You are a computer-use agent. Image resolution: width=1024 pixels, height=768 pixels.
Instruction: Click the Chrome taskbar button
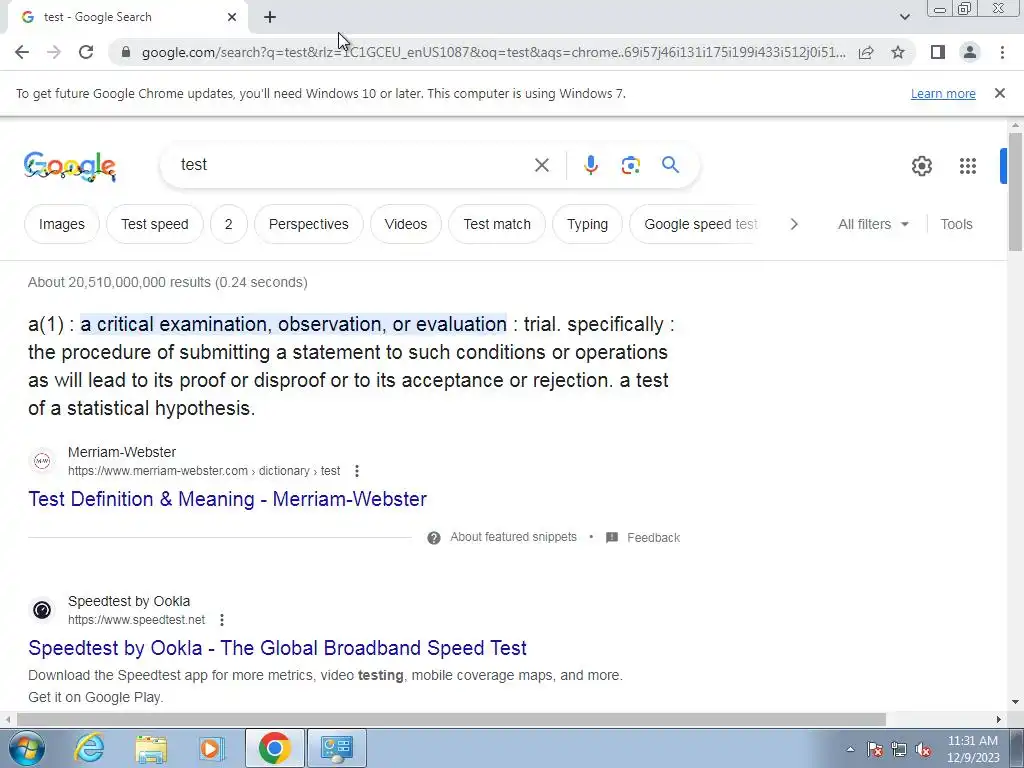point(274,748)
